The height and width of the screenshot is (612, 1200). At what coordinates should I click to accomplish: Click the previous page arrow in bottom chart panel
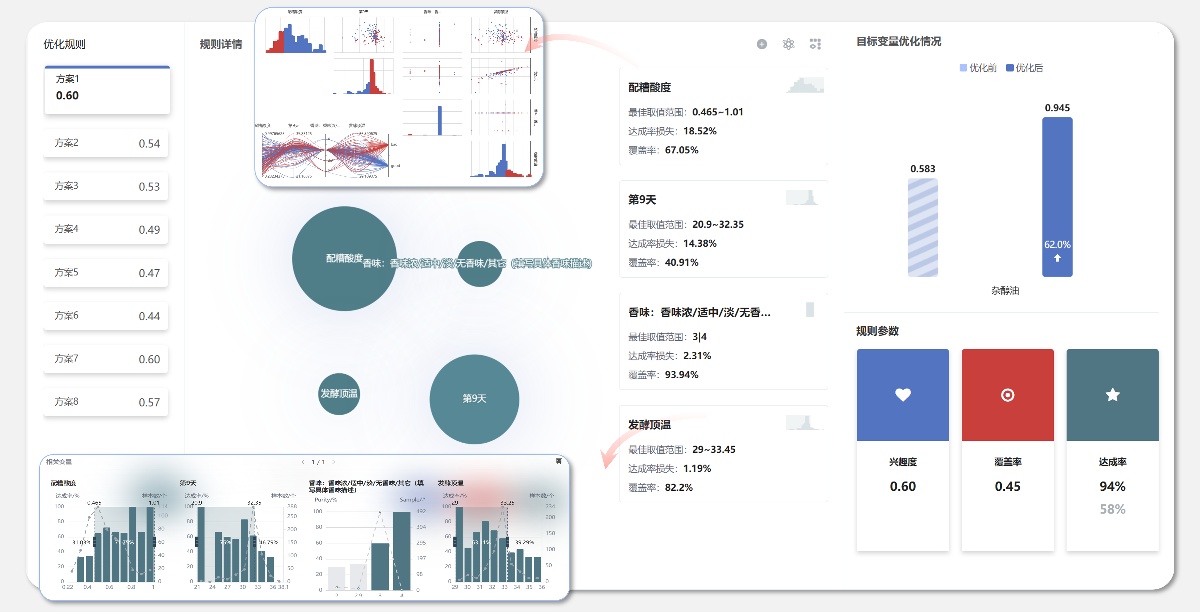[303, 462]
